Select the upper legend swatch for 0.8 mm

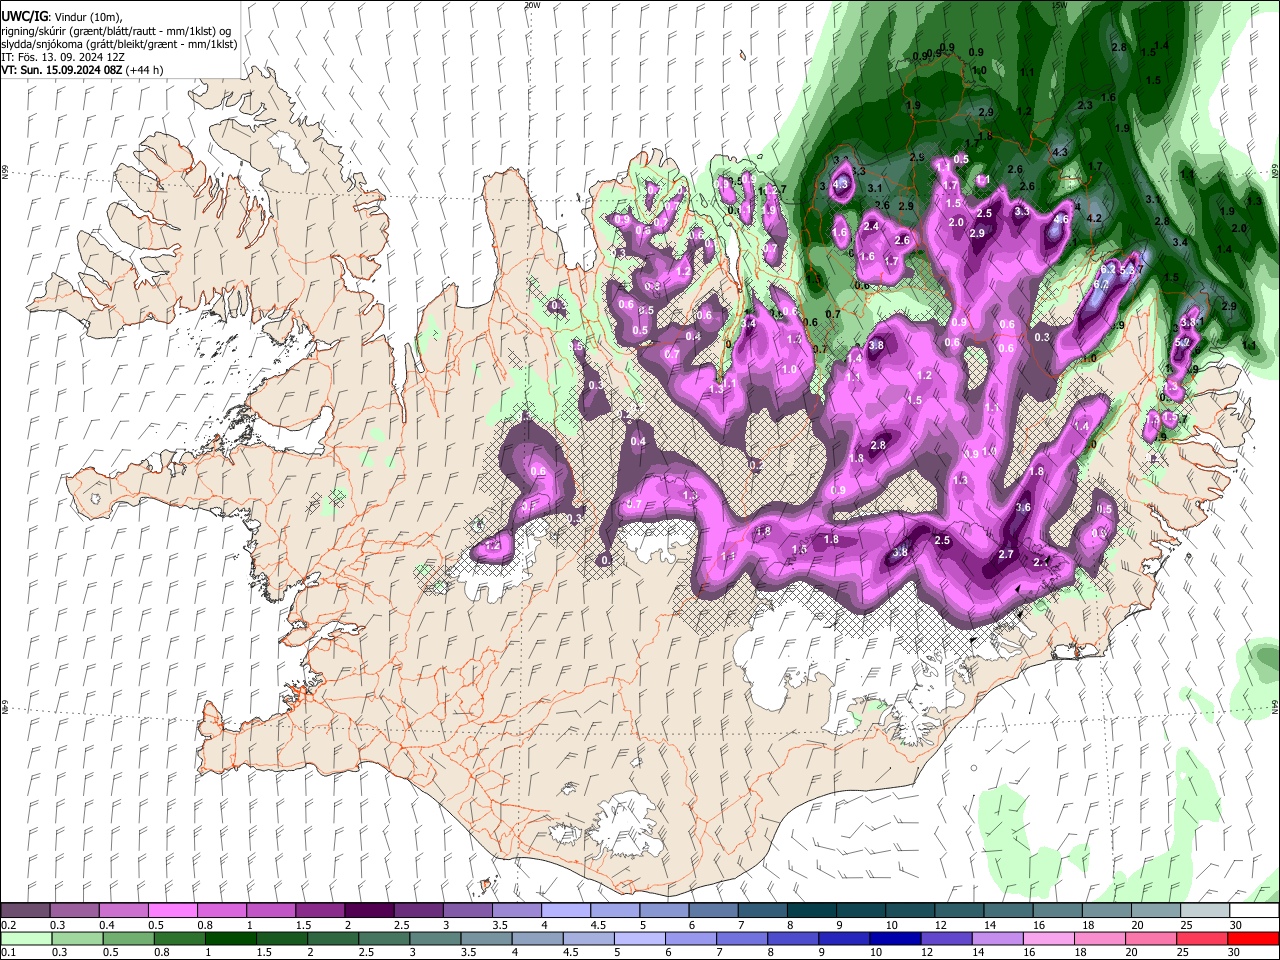click(x=221, y=911)
